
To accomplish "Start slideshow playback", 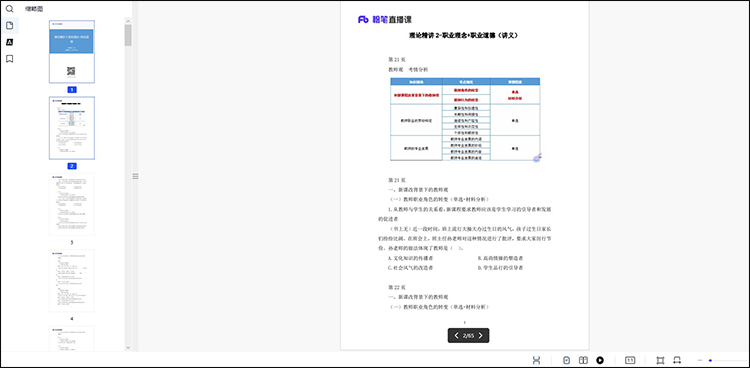I will pos(600,360).
